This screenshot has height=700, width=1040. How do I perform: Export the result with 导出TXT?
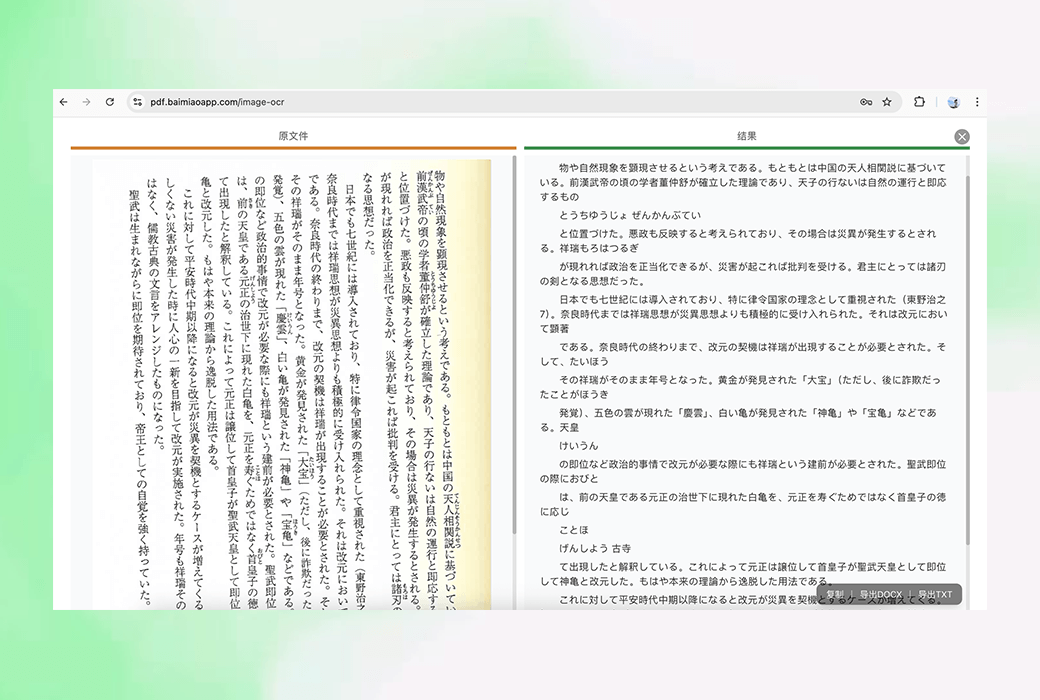[x=935, y=595]
